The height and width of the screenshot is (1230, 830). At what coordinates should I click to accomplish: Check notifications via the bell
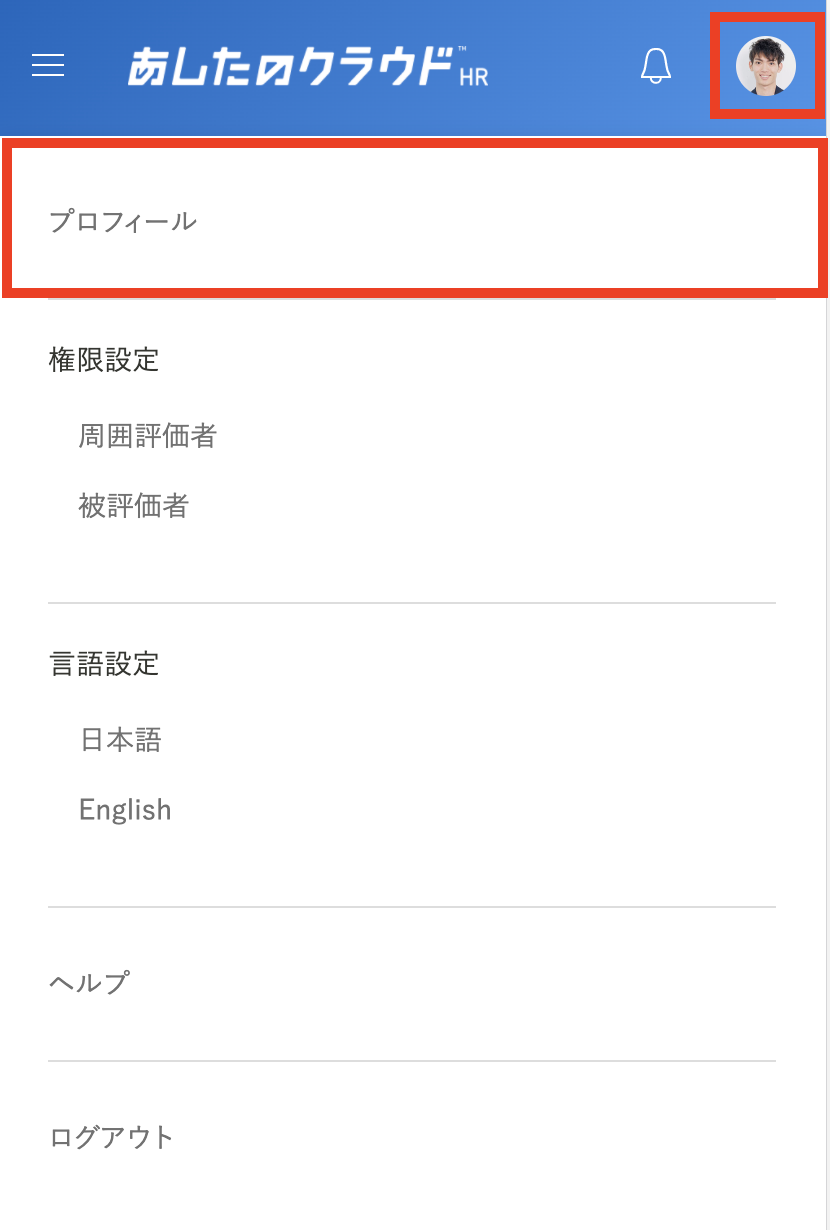coord(656,66)
